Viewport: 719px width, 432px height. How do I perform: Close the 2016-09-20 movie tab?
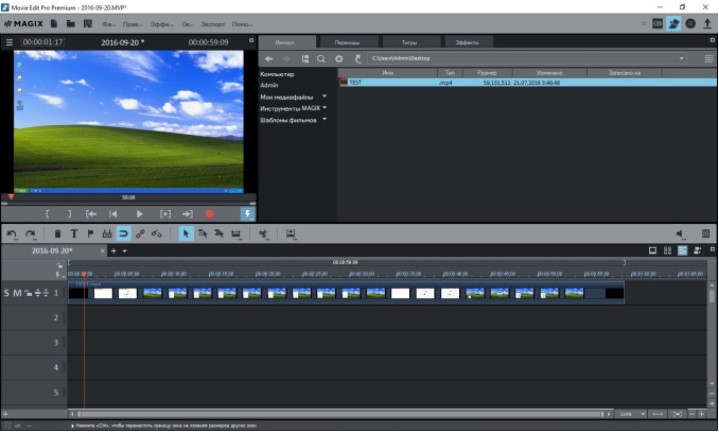102,251
